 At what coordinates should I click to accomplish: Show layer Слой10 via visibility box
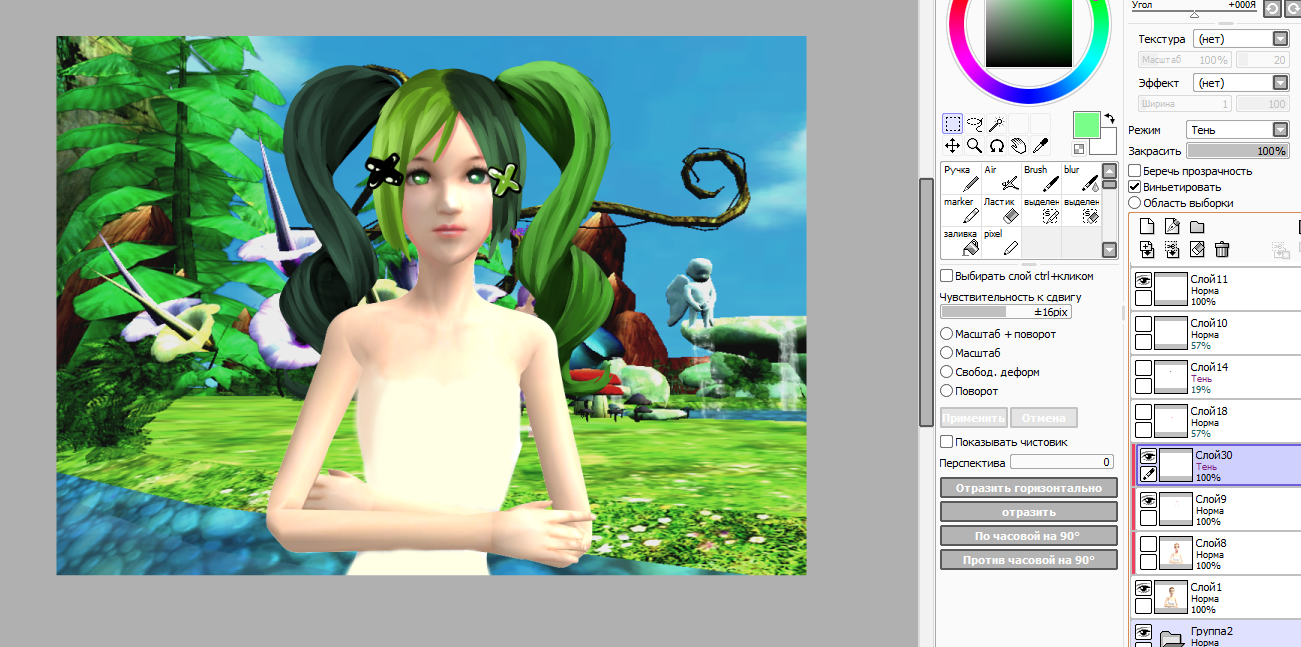[x=1144, y=325]
